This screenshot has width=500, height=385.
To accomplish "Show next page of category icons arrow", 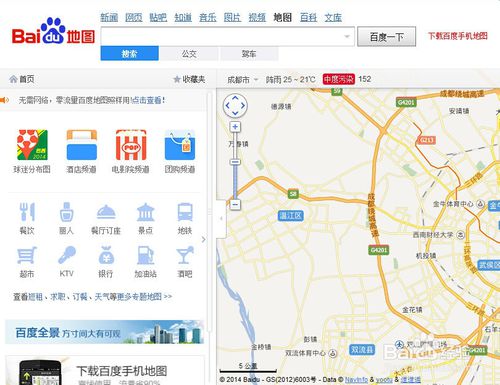I will [x=204, y=239].
